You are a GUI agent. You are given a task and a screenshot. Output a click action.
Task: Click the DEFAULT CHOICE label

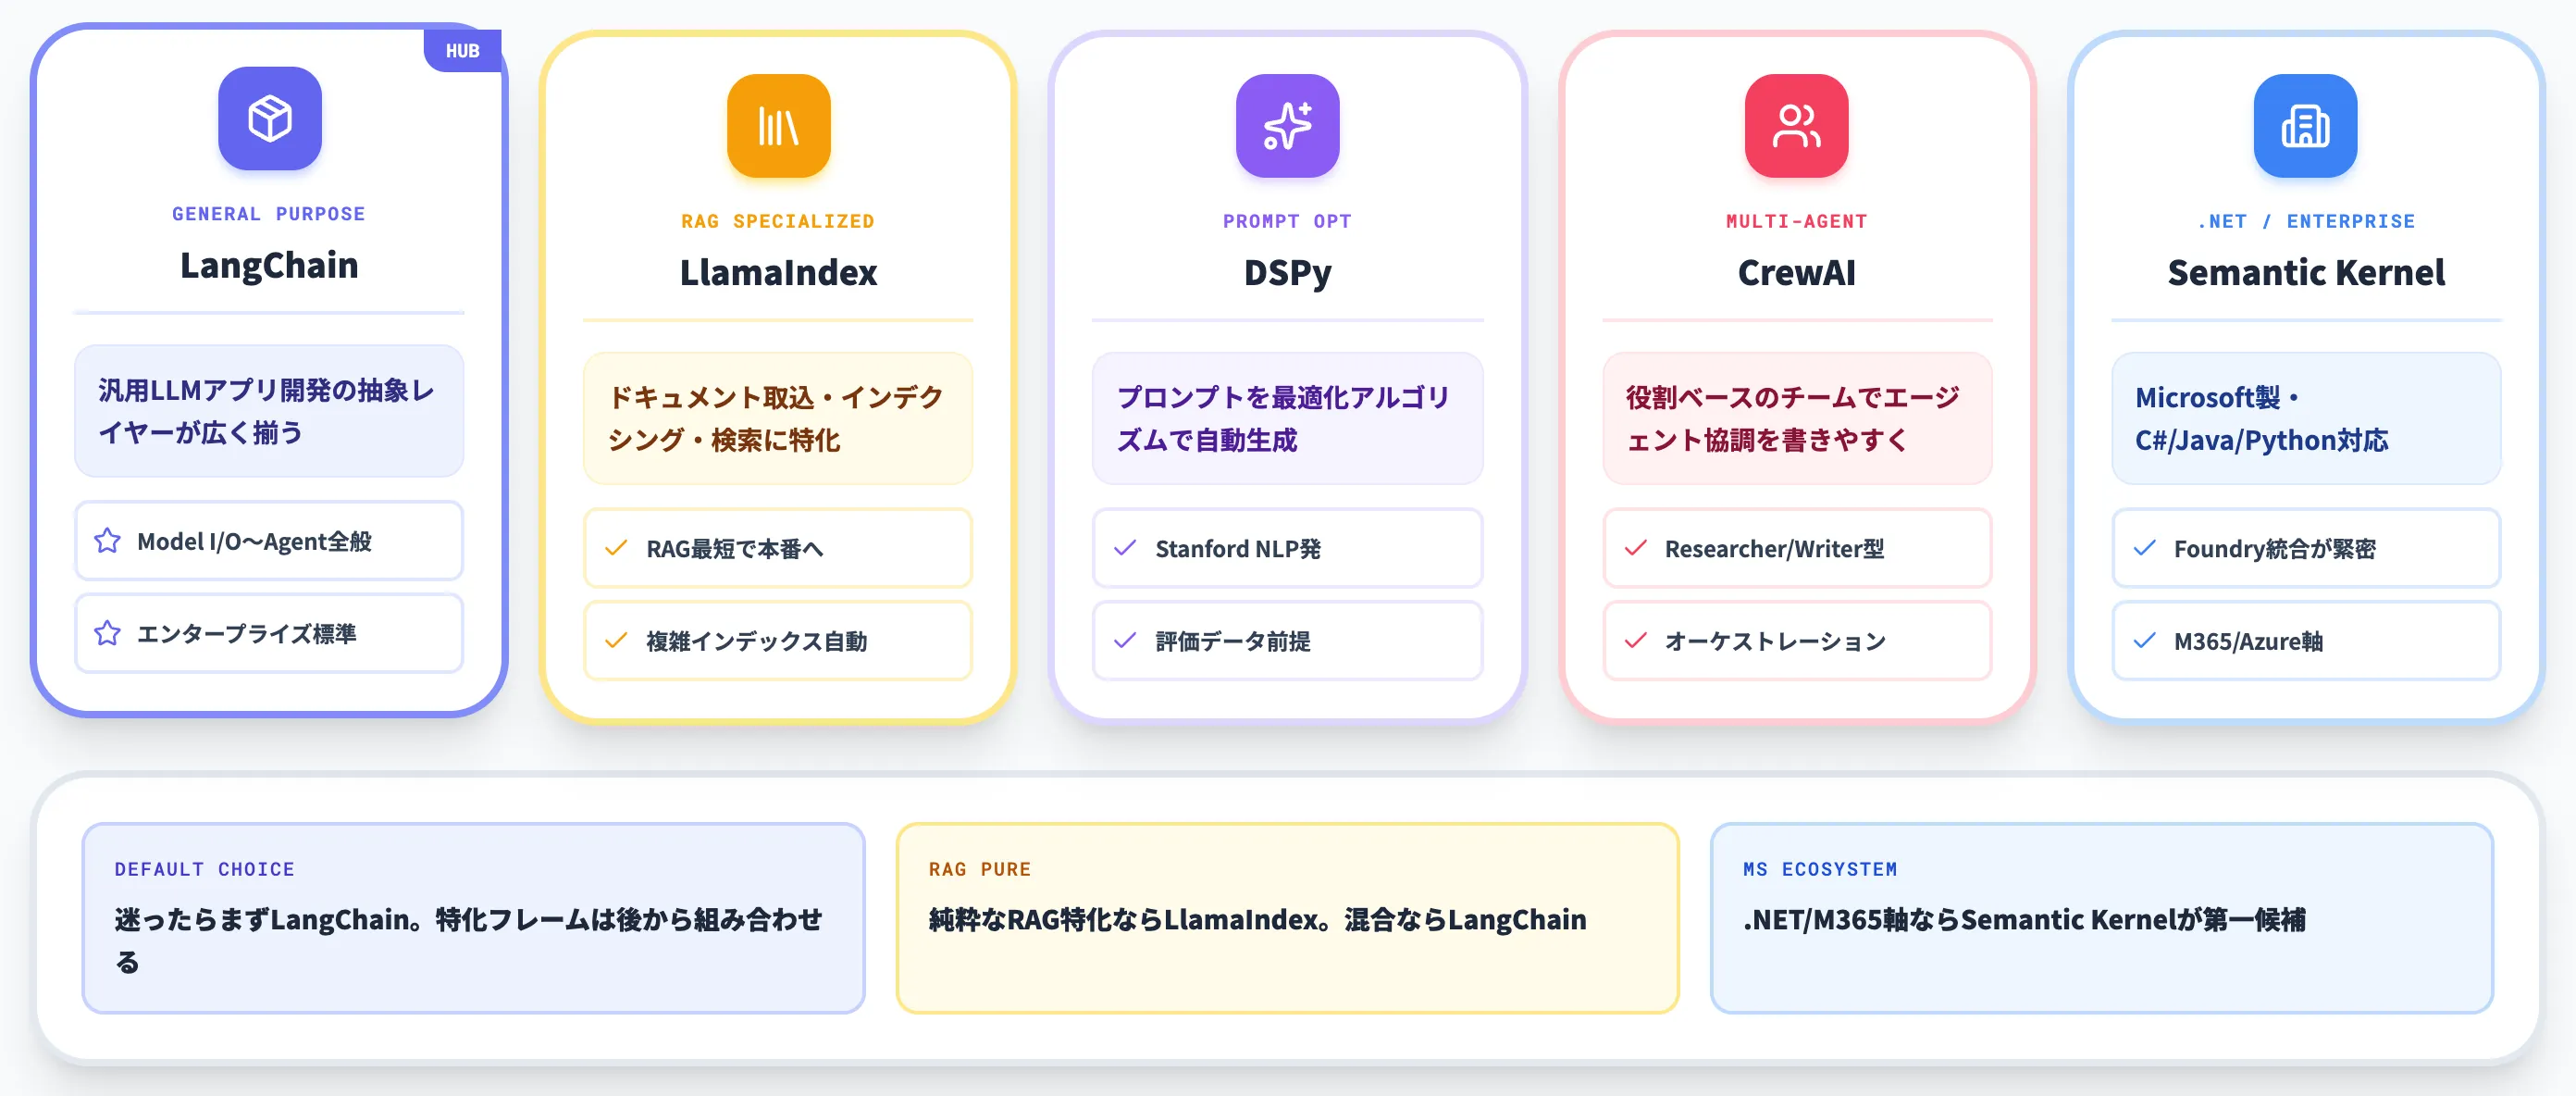pos(204,869)
